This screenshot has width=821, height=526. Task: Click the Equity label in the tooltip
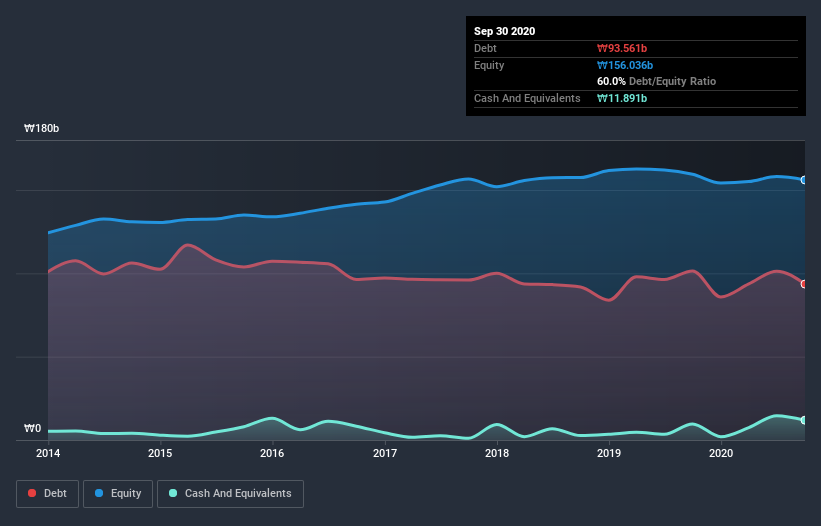[489, 65]
